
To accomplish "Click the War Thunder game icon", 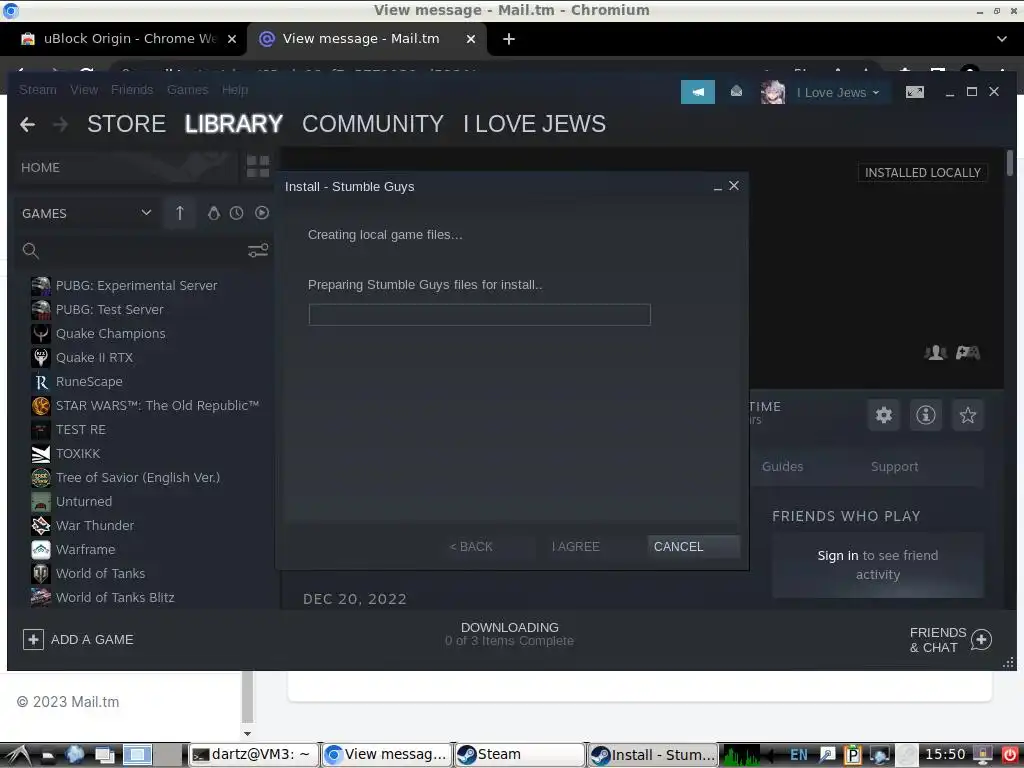I will click(40, 526).
